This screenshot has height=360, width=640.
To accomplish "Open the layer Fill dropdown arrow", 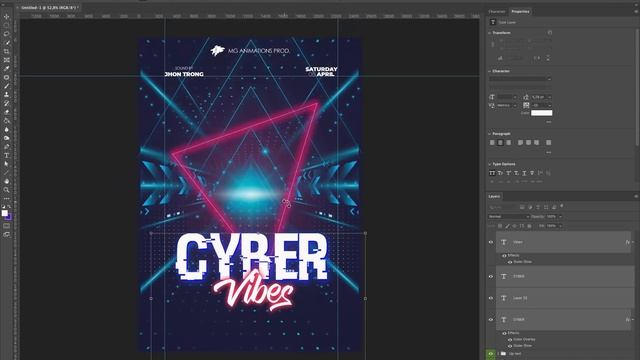I will point(560,226).
